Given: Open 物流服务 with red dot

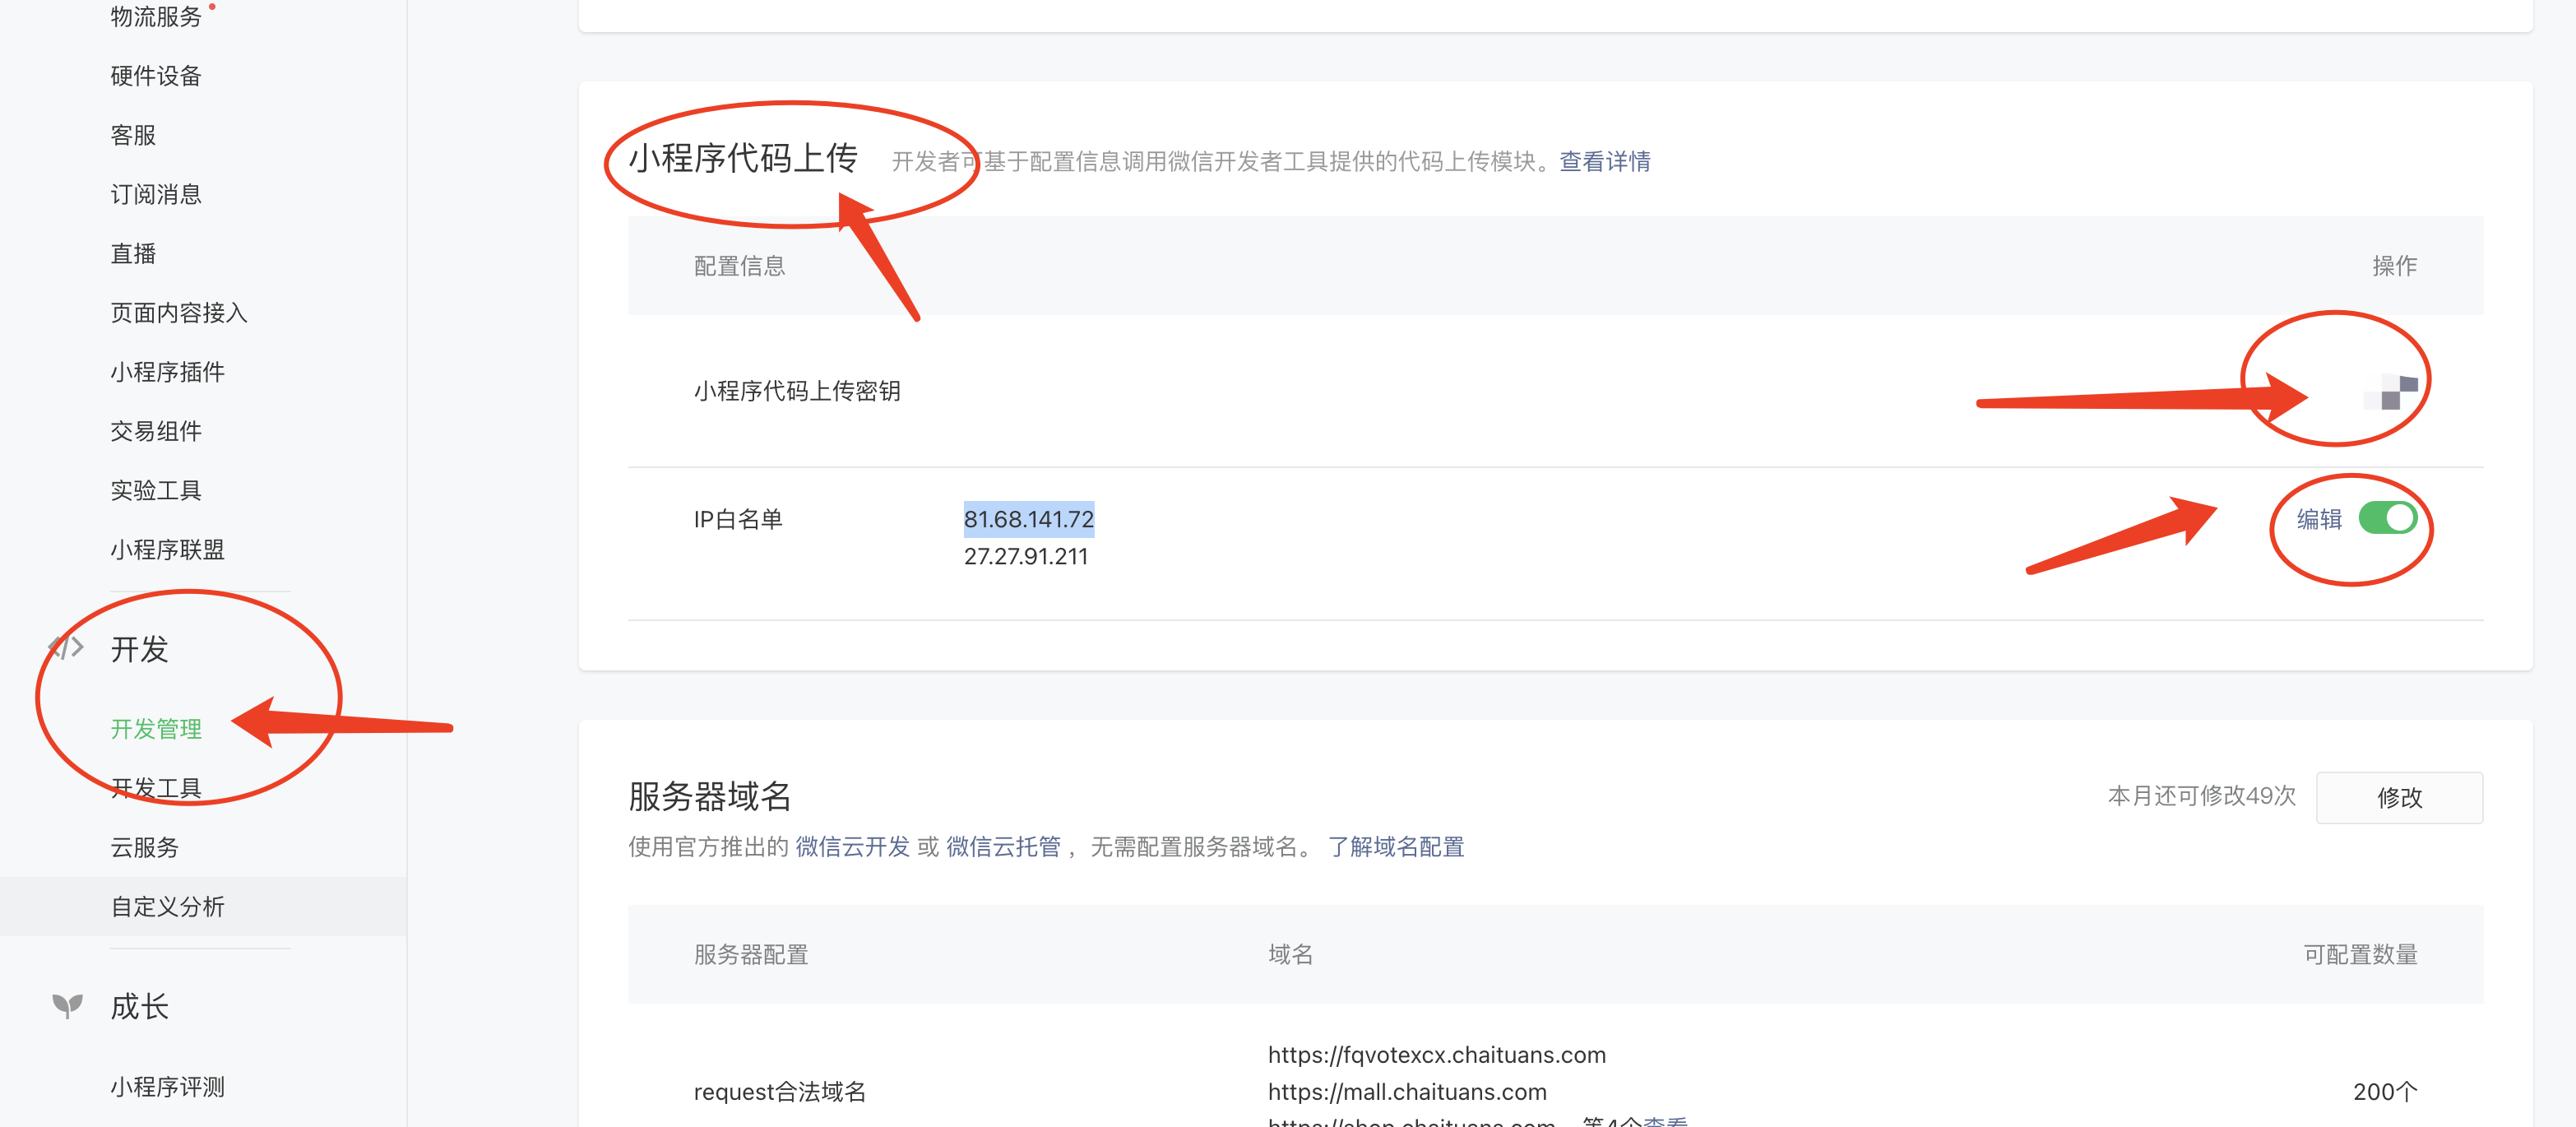Looking at the screenshot, I should tap(156, 17).
